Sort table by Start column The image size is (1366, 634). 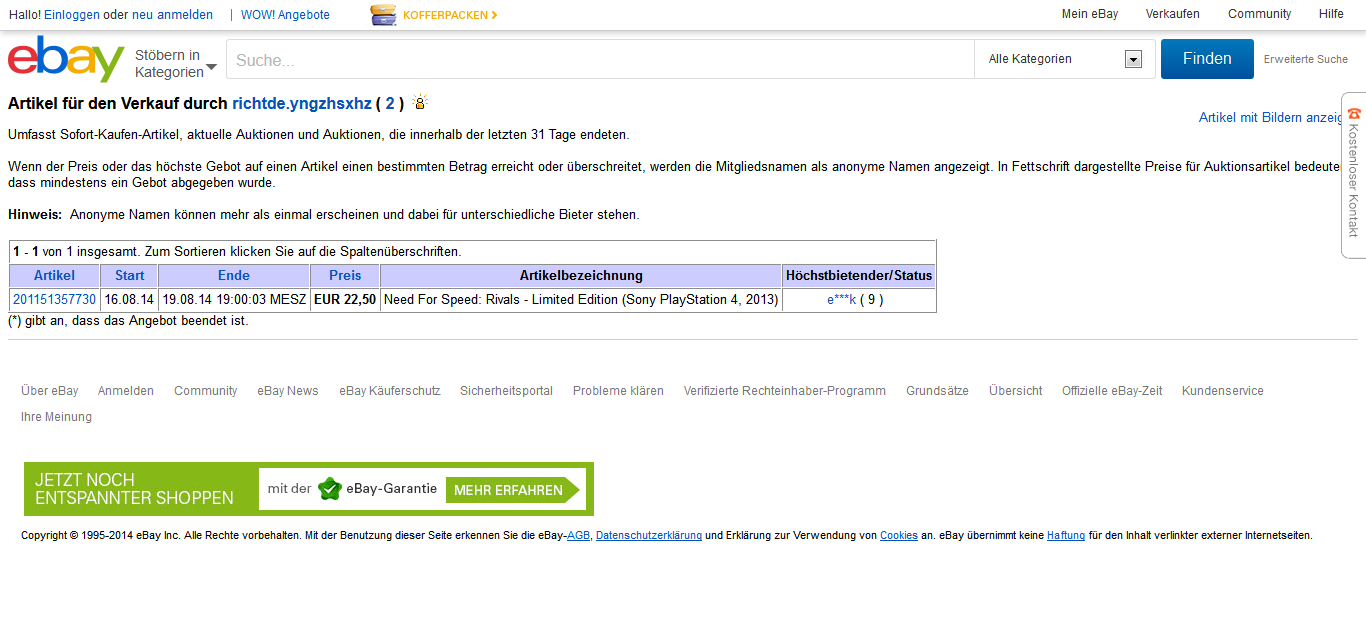(130, 275)
